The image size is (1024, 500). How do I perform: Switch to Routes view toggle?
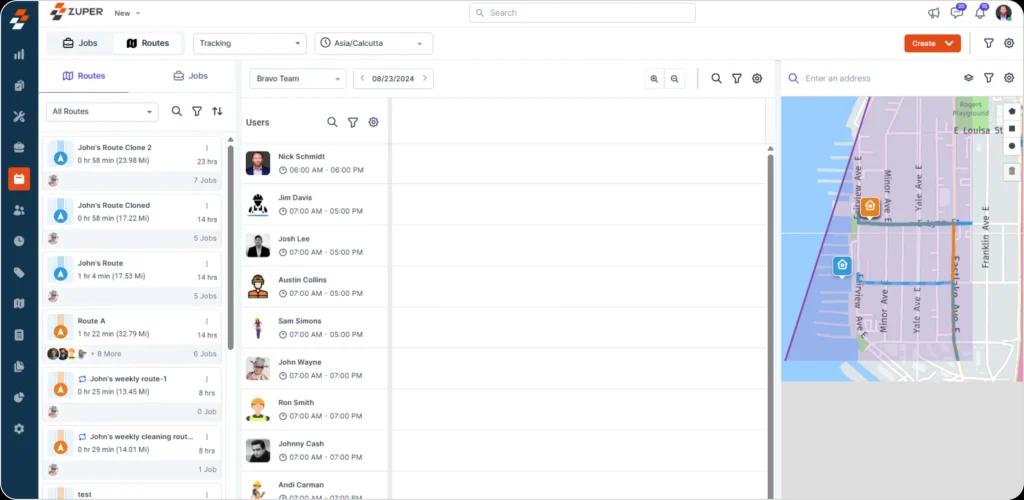point(146,43)
